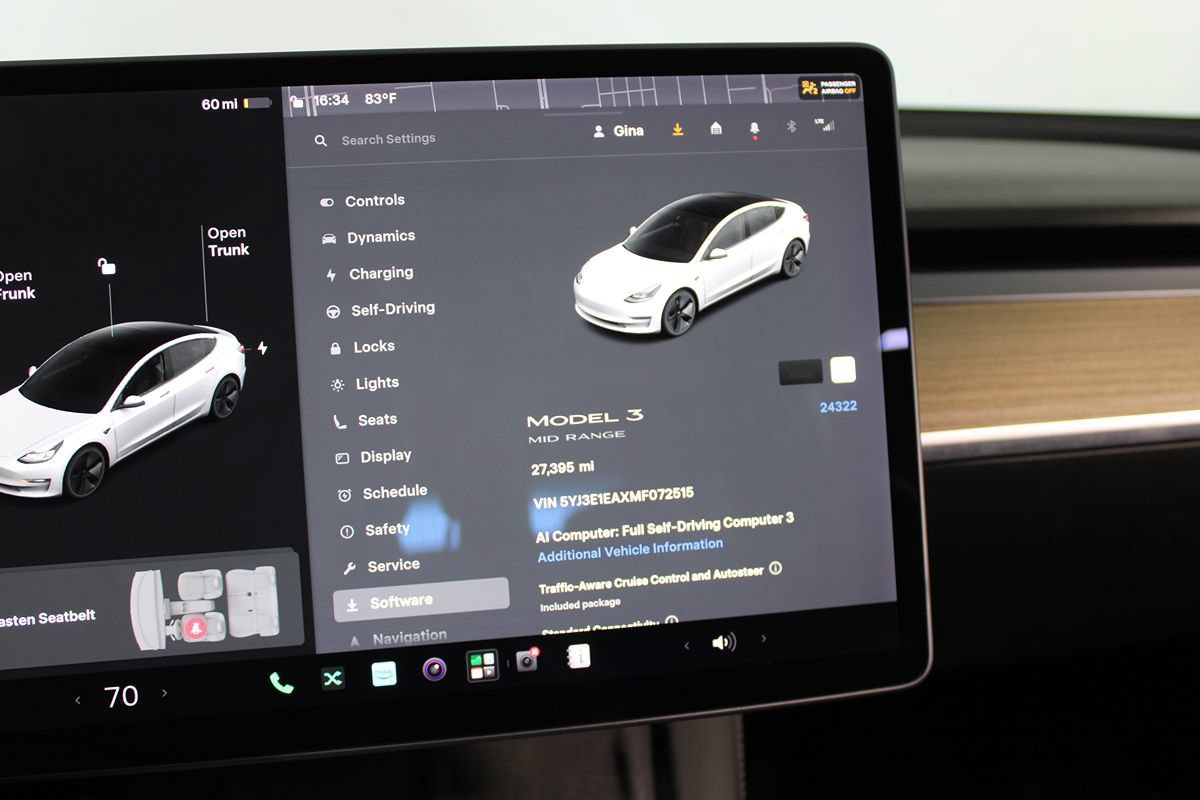Decrease temperature with the left arrow by 70

(78, 700)
